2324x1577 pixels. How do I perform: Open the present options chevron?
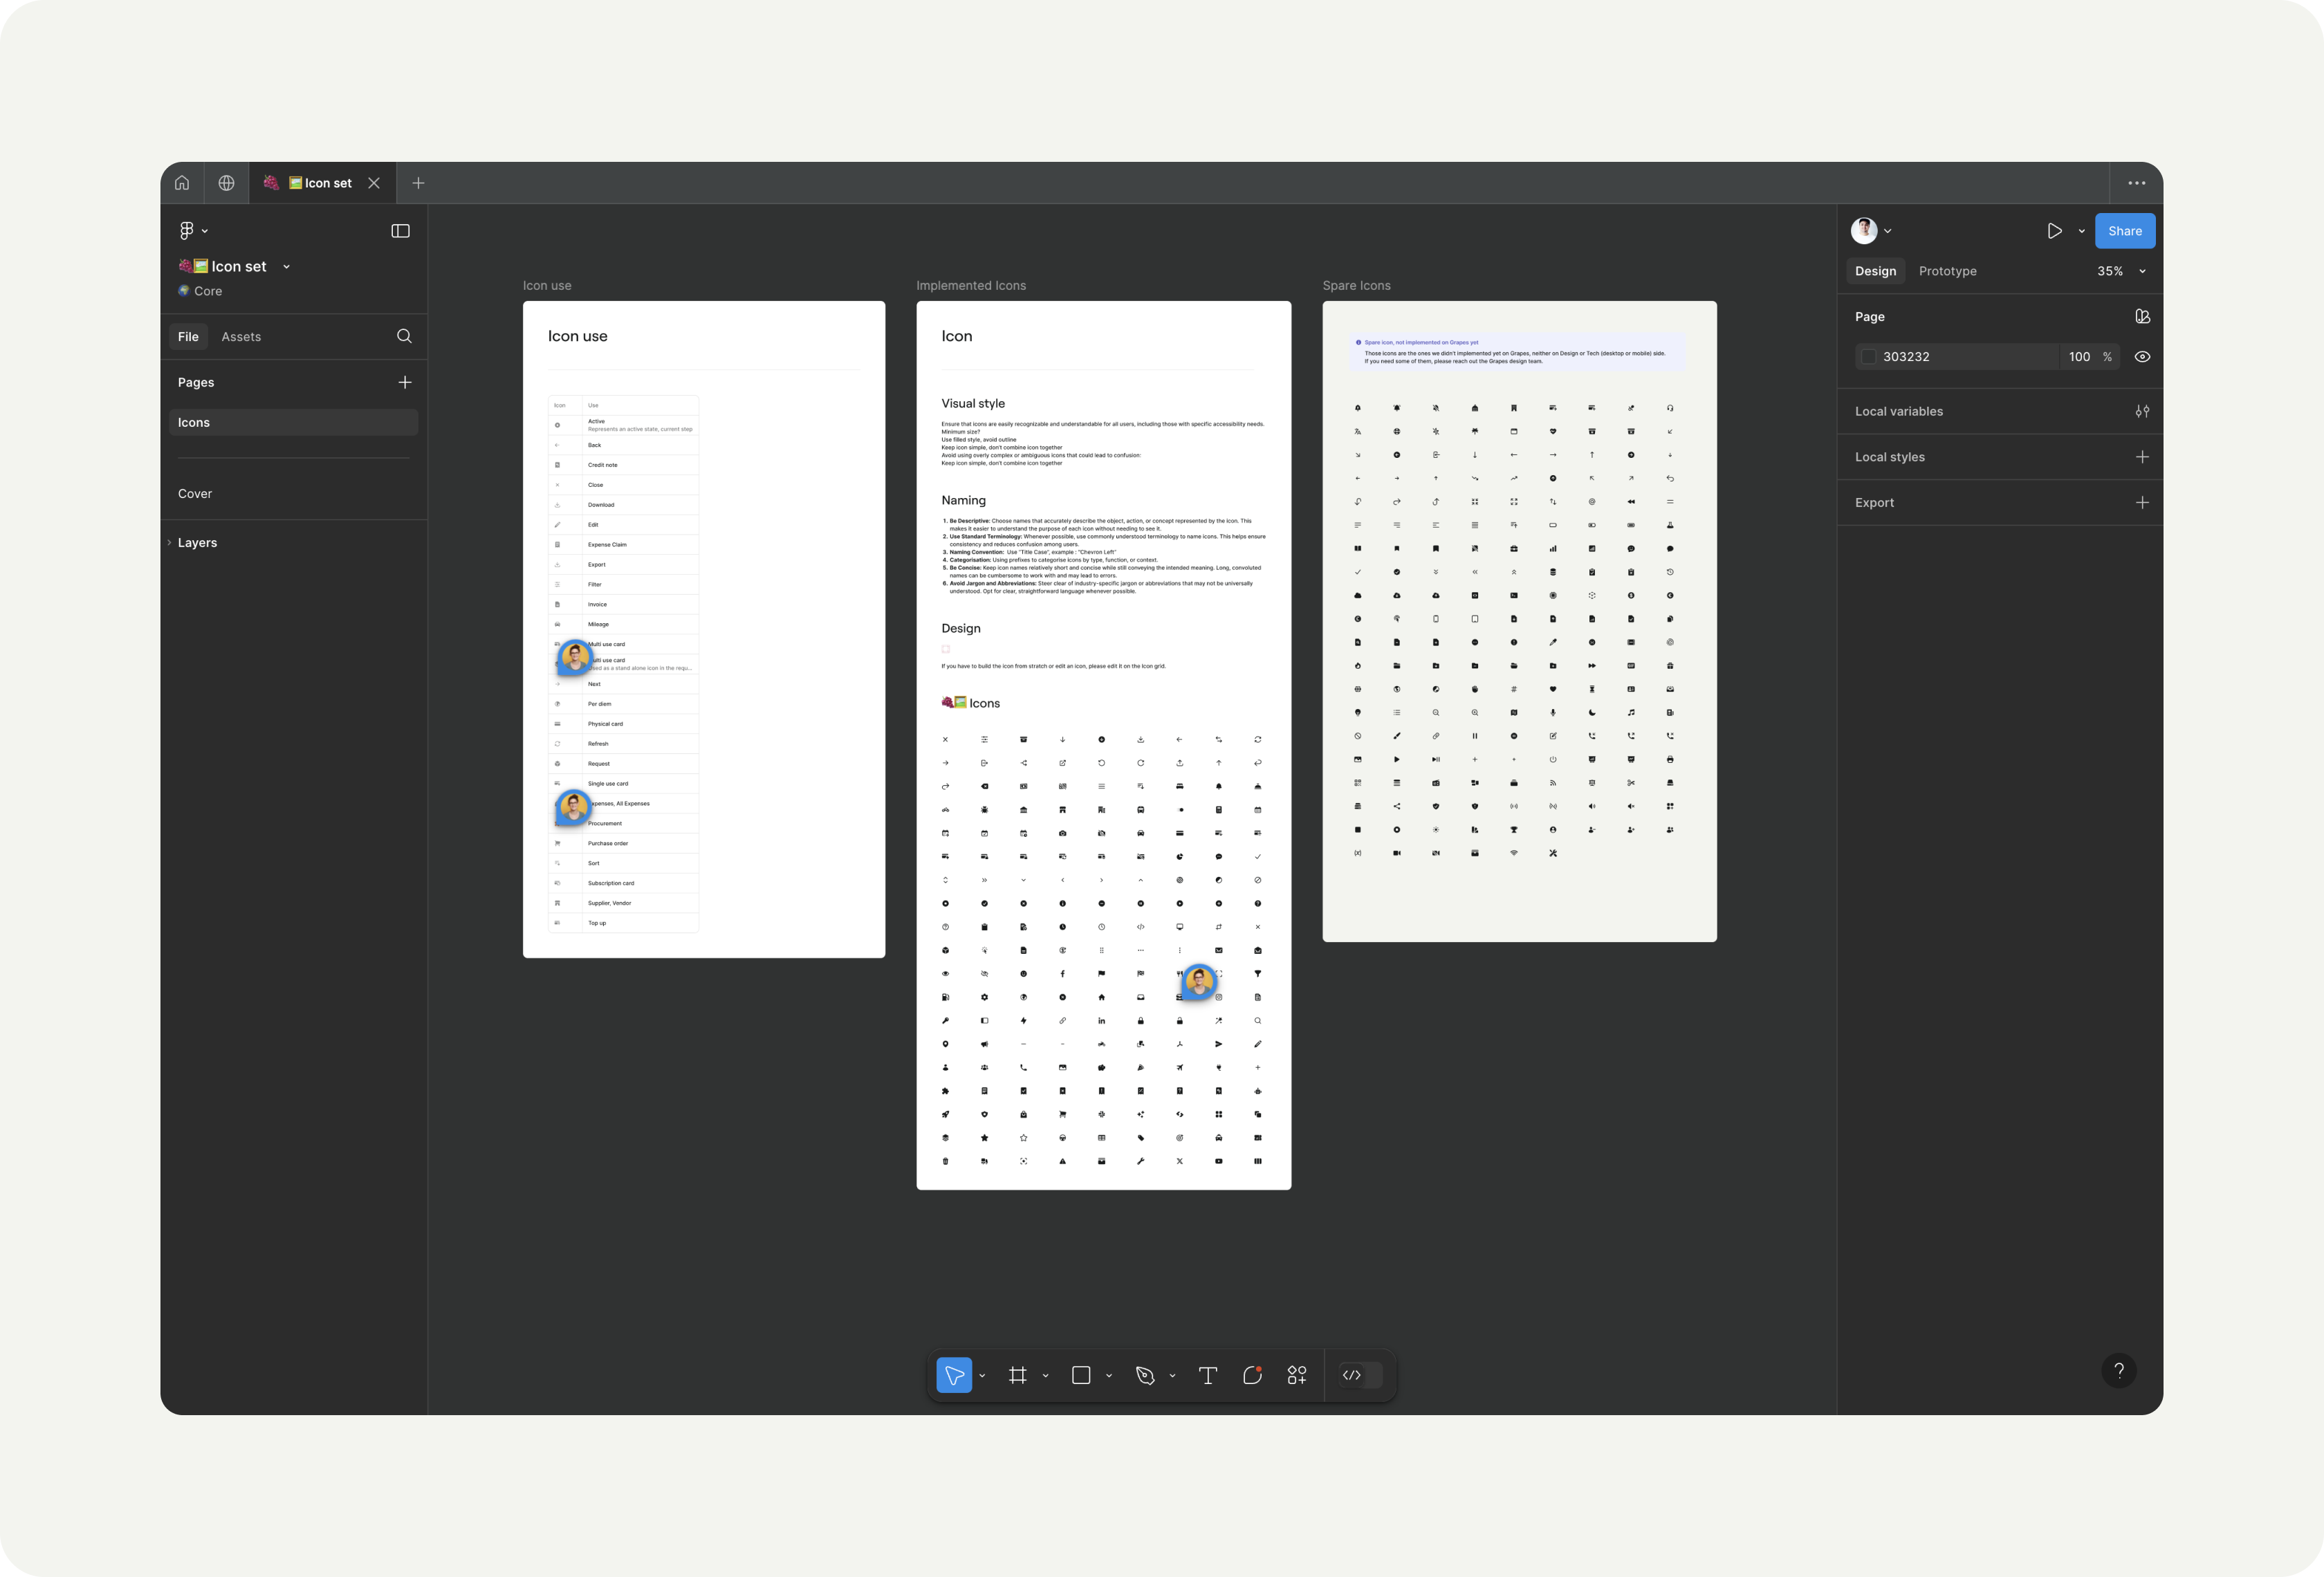point(2082,231)
